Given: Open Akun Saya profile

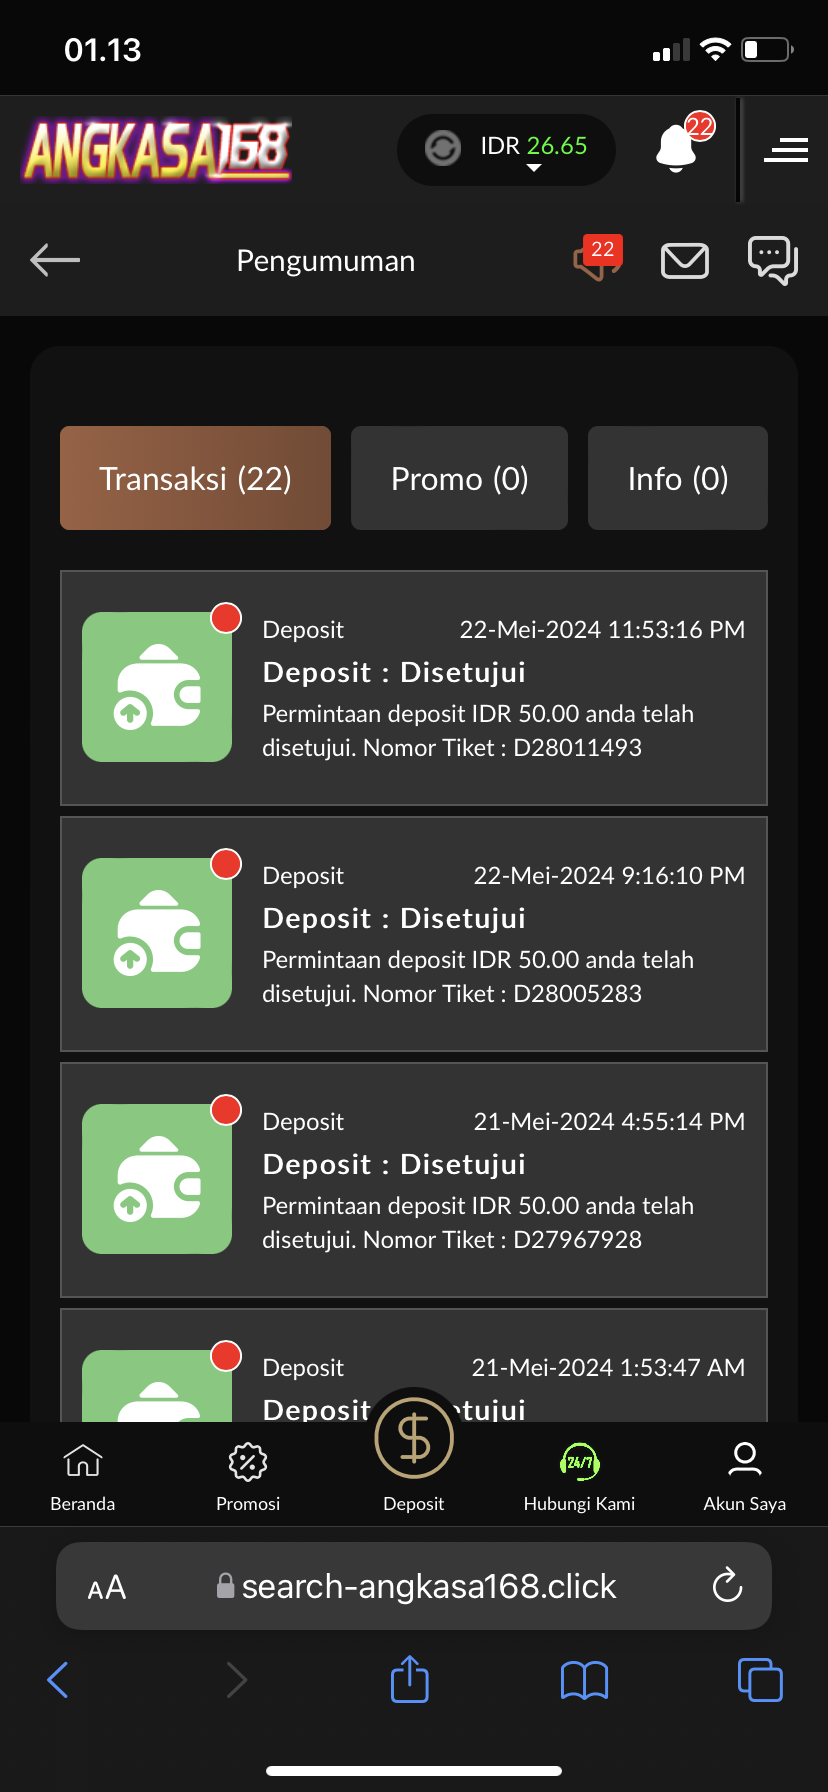Looking at the screenshot, I should coord(744,1476).
